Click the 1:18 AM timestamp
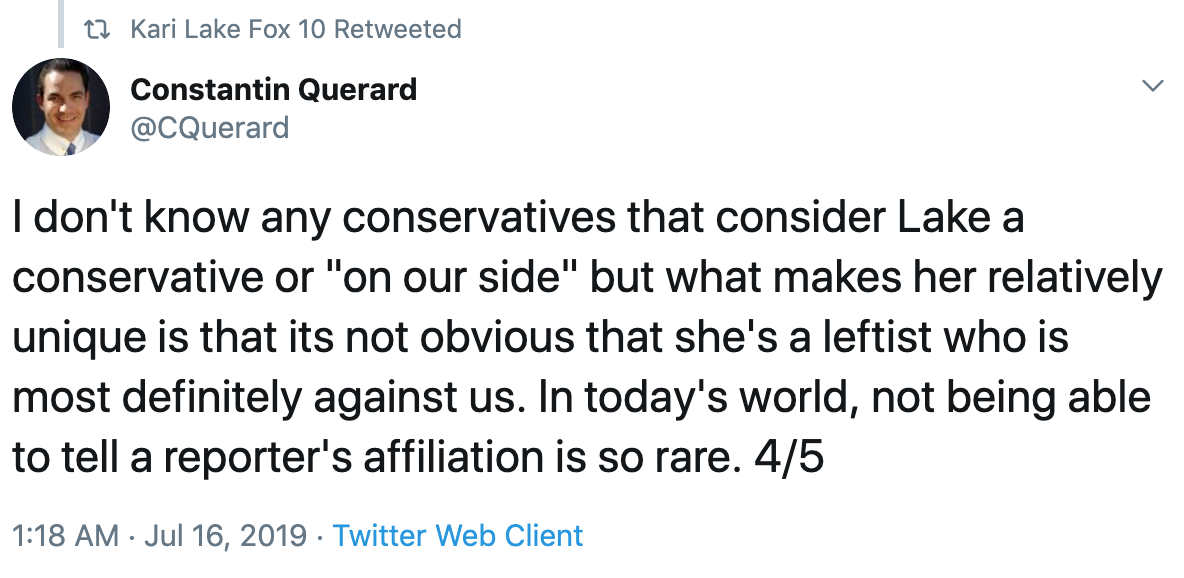 pos(66,536)
